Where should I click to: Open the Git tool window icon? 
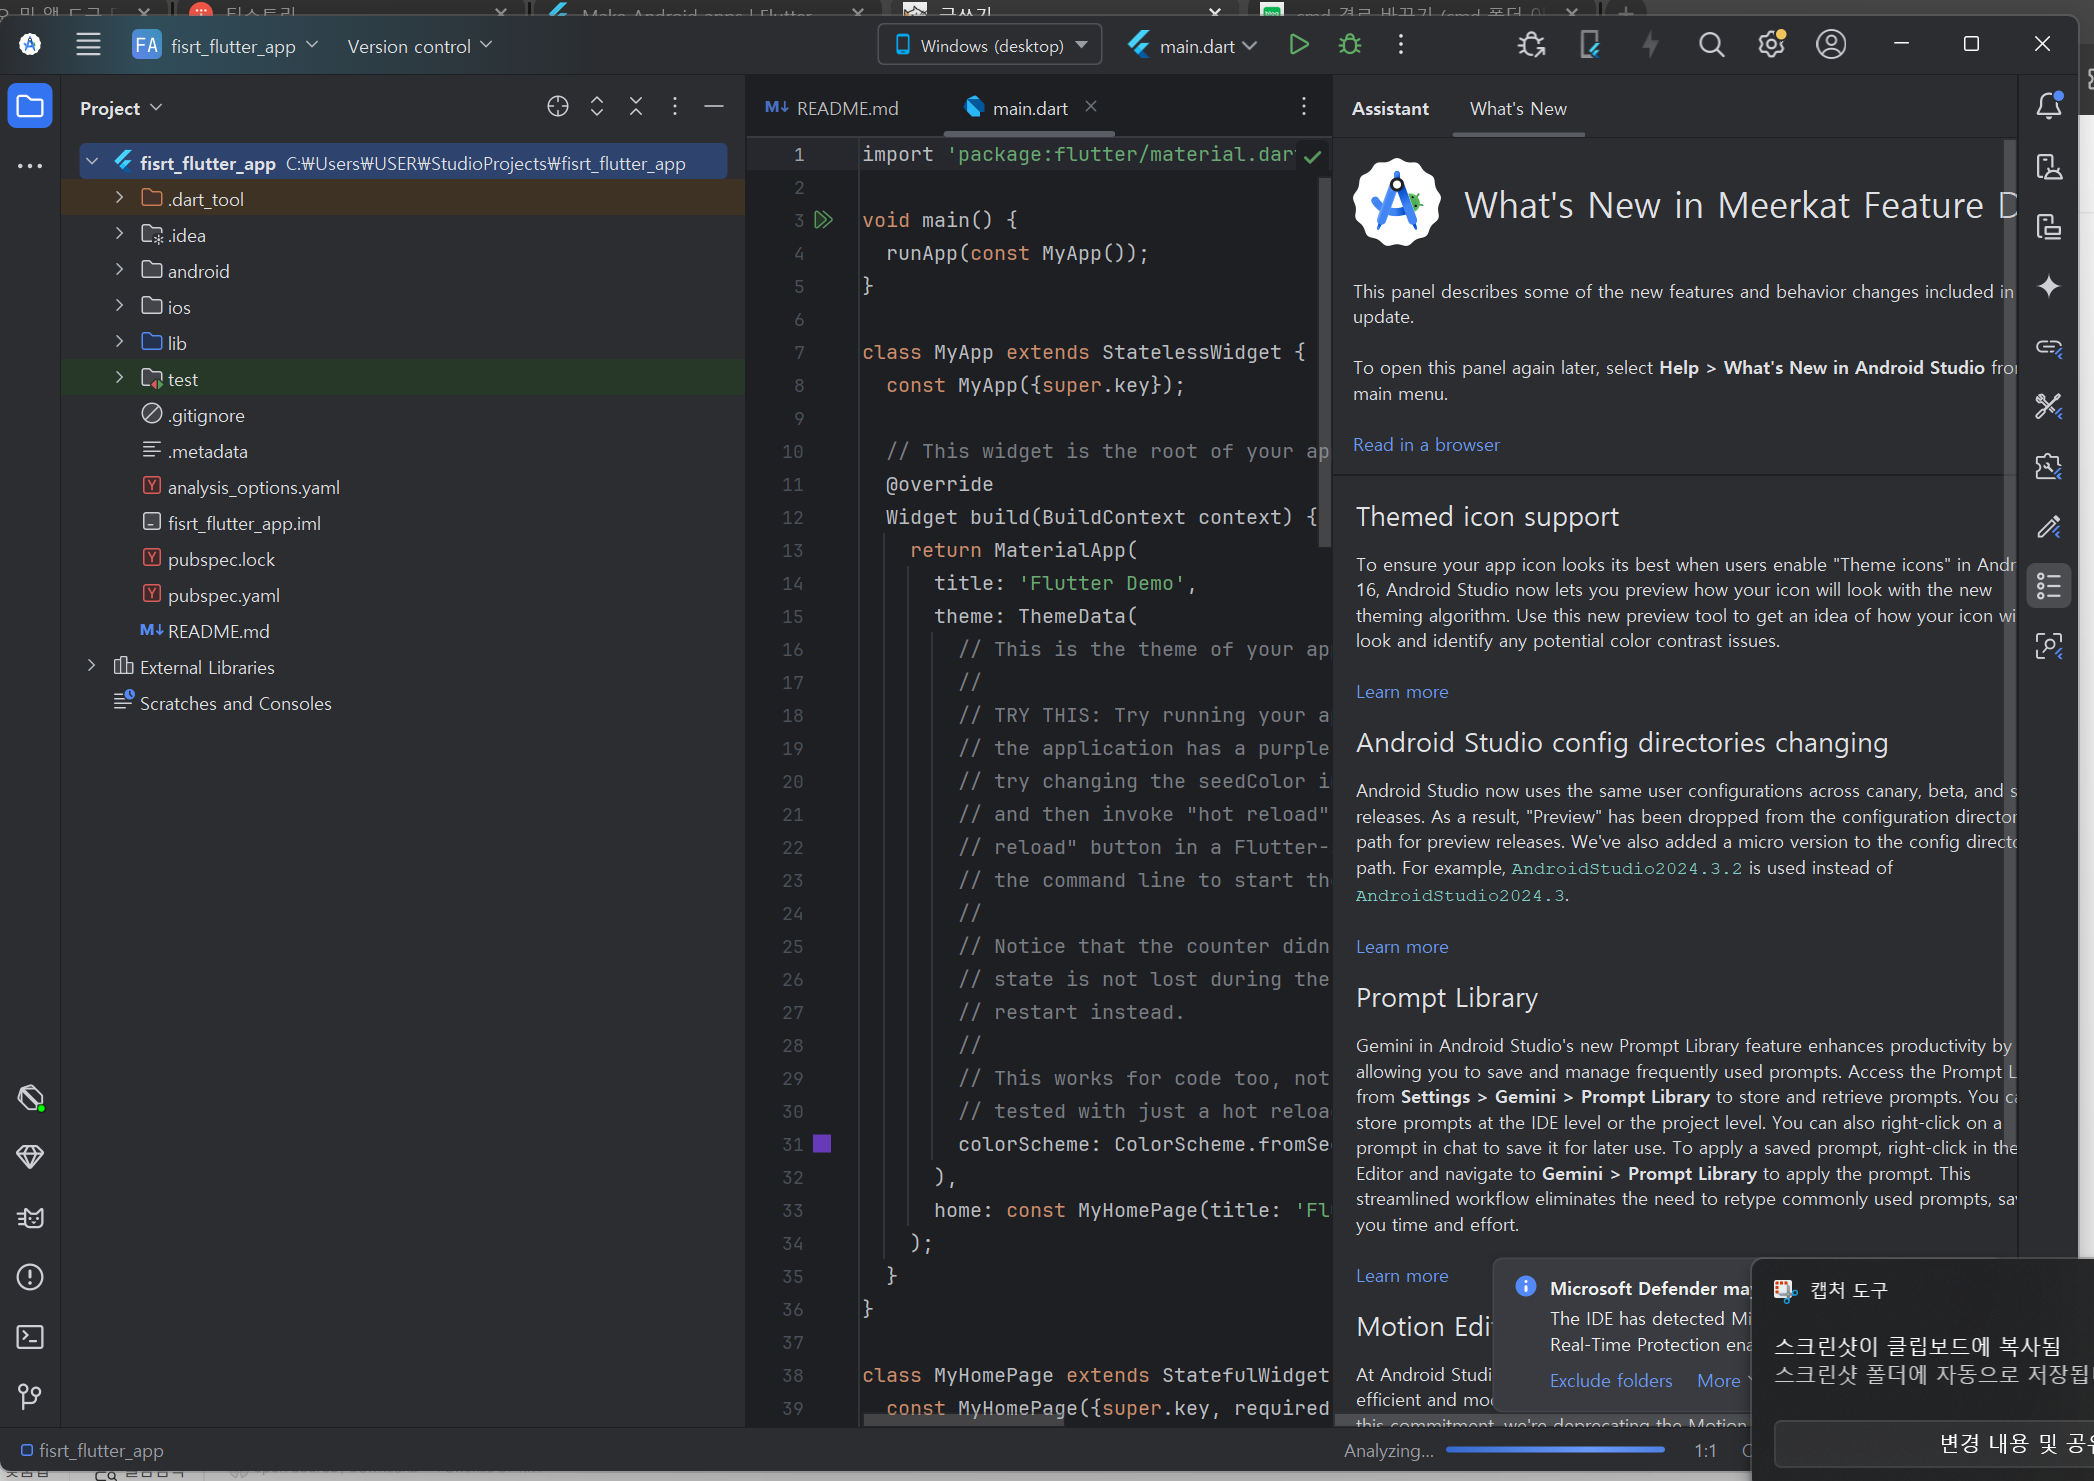coord(30,1395)
